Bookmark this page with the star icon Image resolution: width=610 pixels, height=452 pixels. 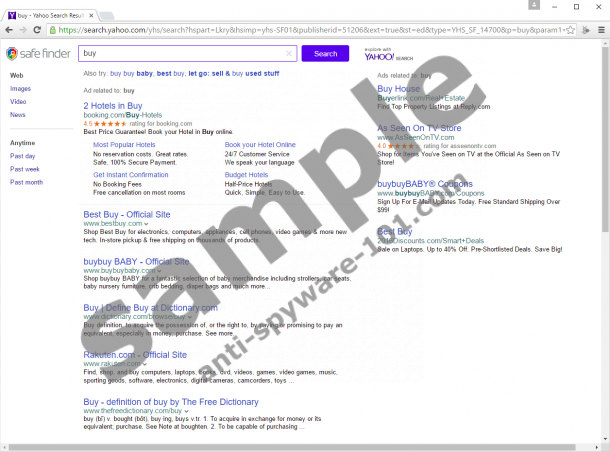coord(583,30)
